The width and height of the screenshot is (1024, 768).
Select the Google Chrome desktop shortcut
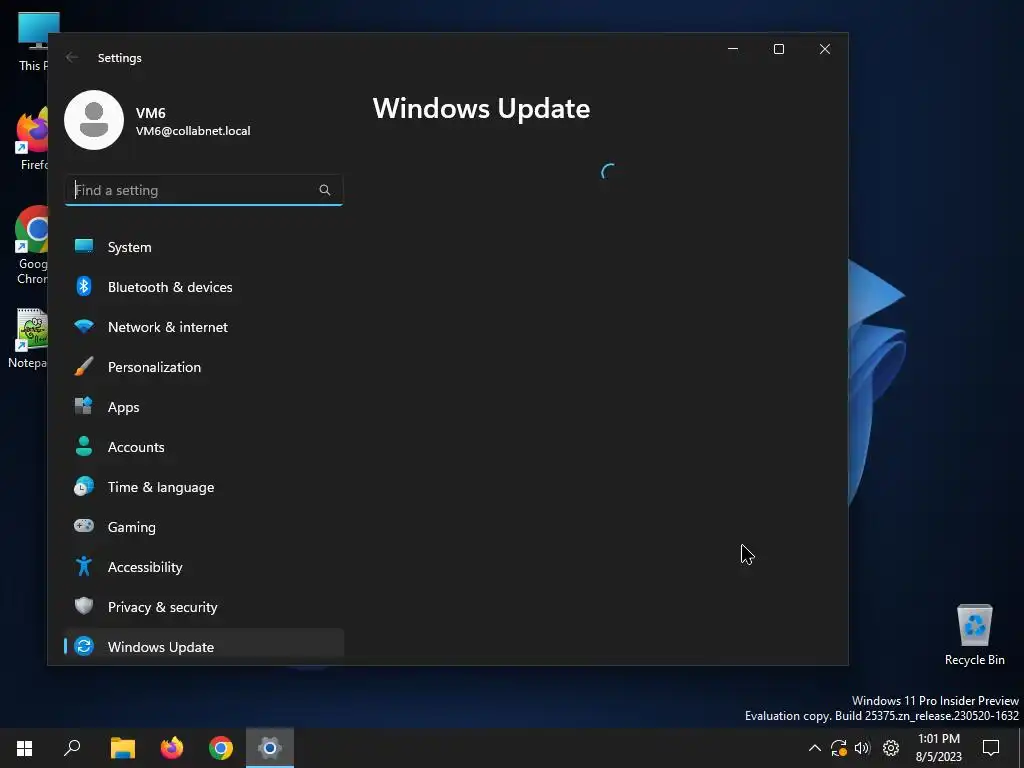31,245
